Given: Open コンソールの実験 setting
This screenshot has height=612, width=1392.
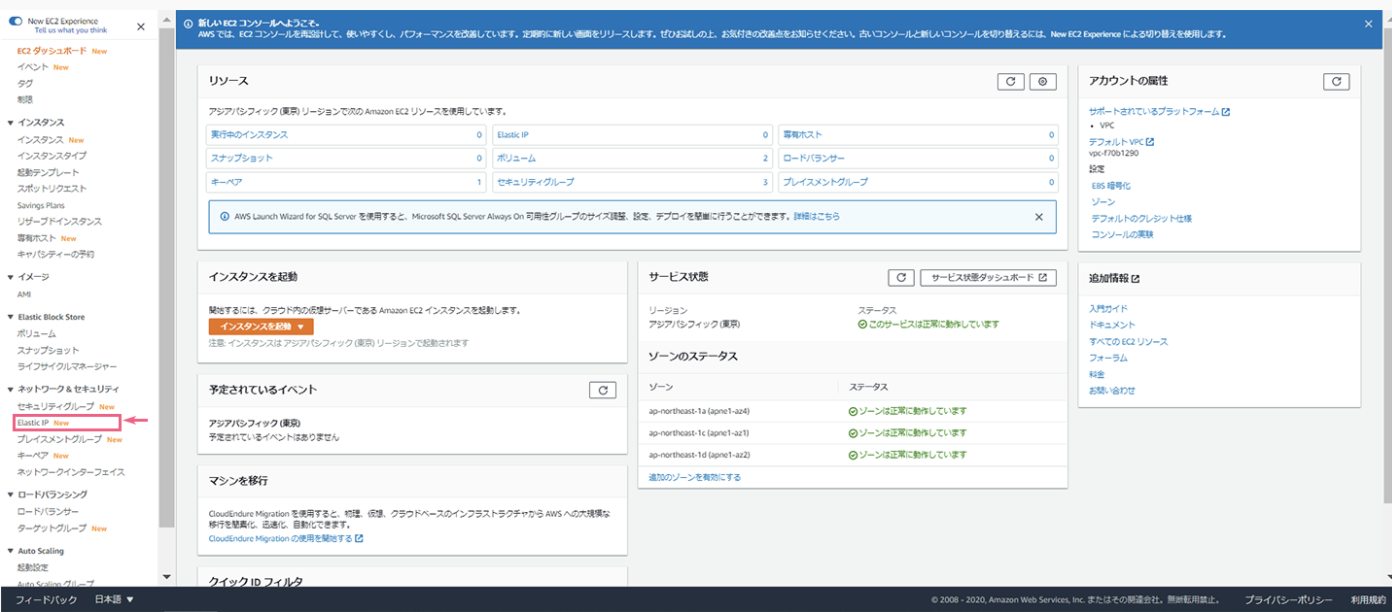Looking at the screenshot, I should pos(1123,234).
